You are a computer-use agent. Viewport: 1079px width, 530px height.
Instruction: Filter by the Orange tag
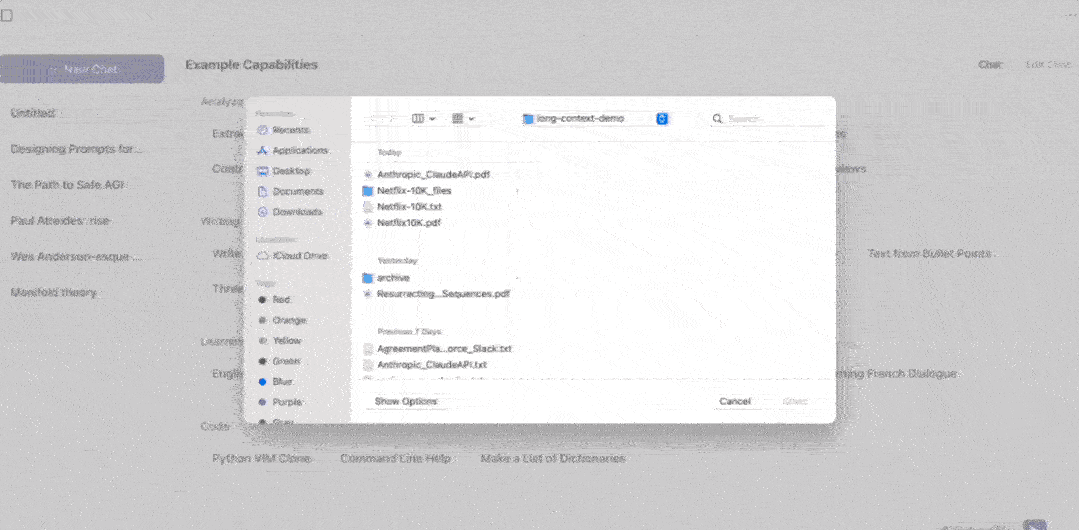(x=282, y=321)
